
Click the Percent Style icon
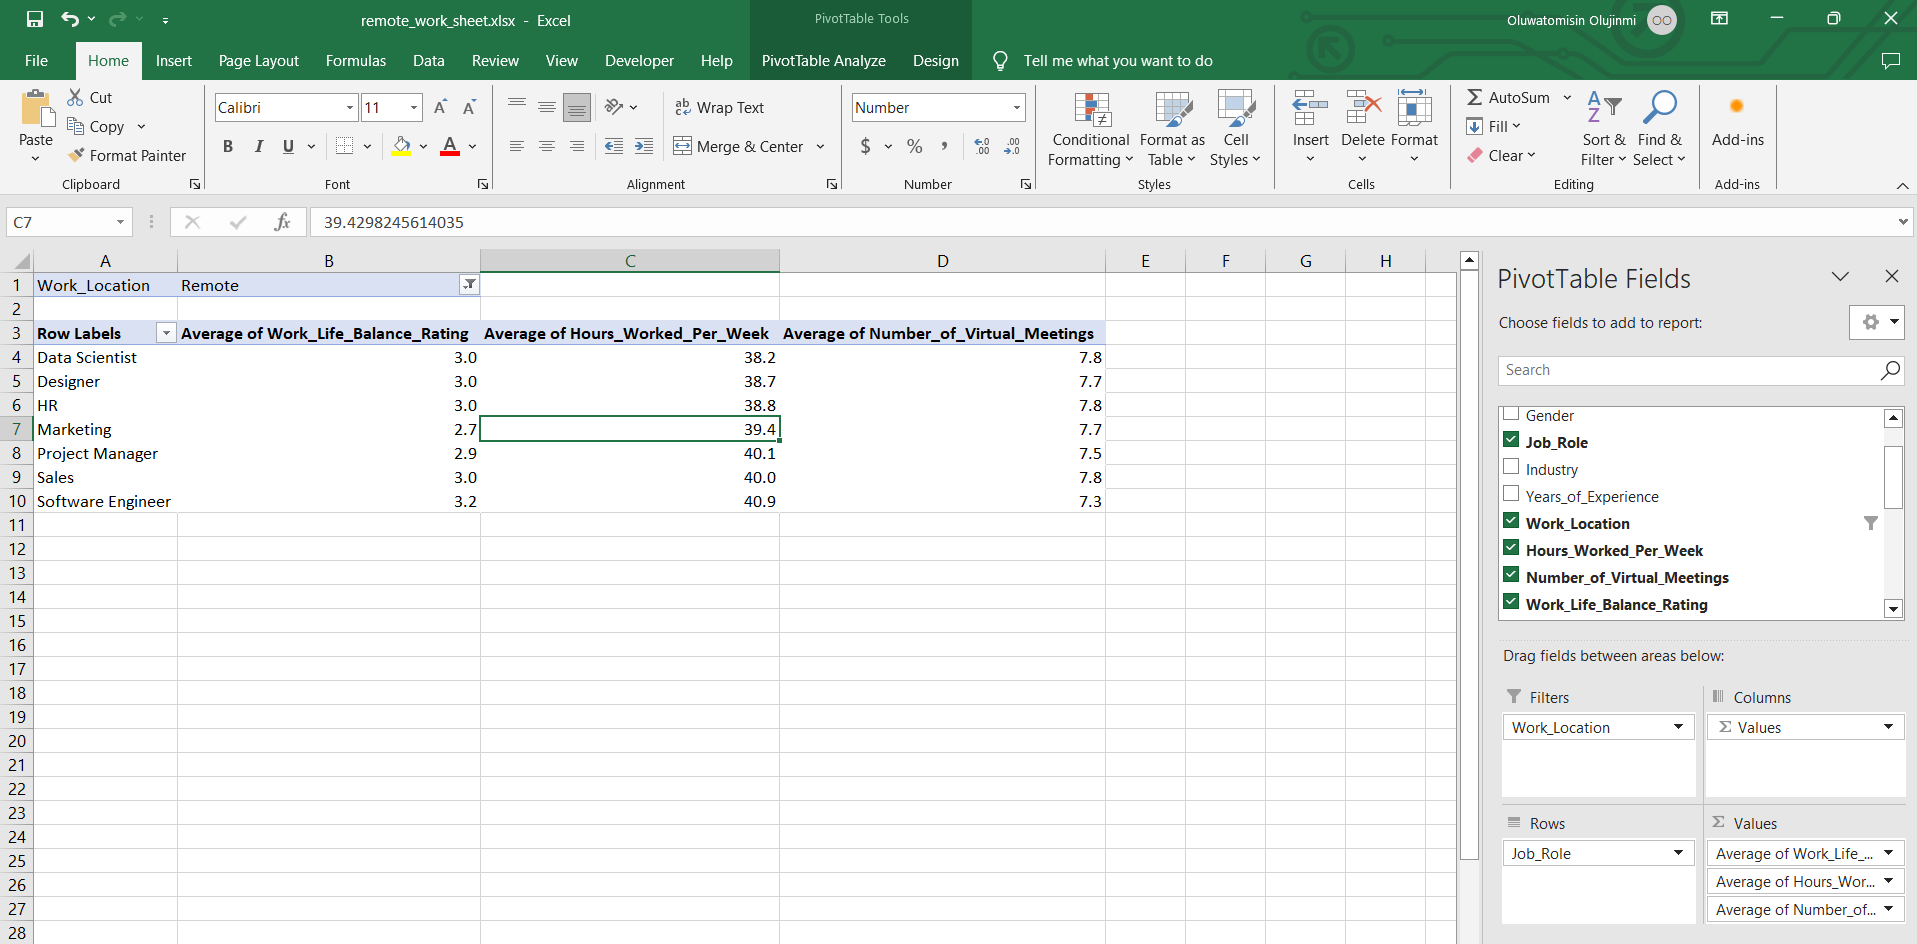(914, 146)
